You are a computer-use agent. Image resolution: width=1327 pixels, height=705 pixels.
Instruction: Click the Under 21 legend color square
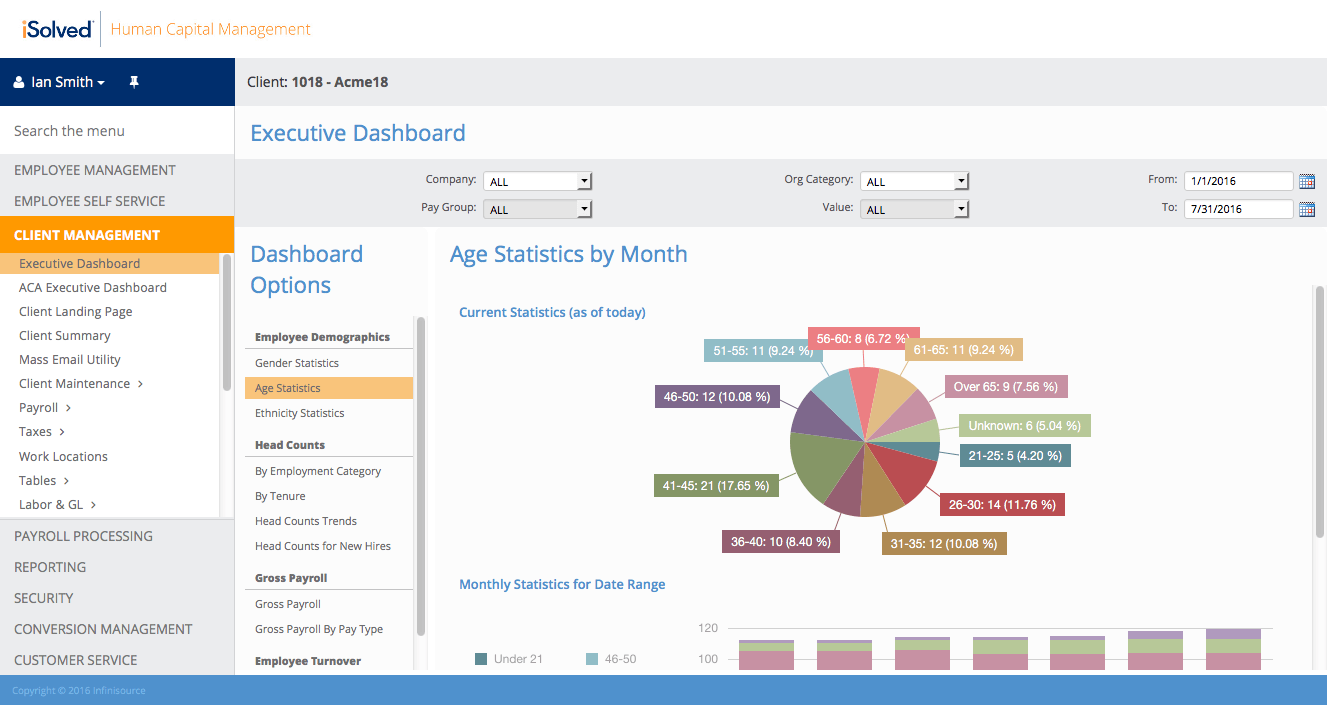tap(481, 659)
